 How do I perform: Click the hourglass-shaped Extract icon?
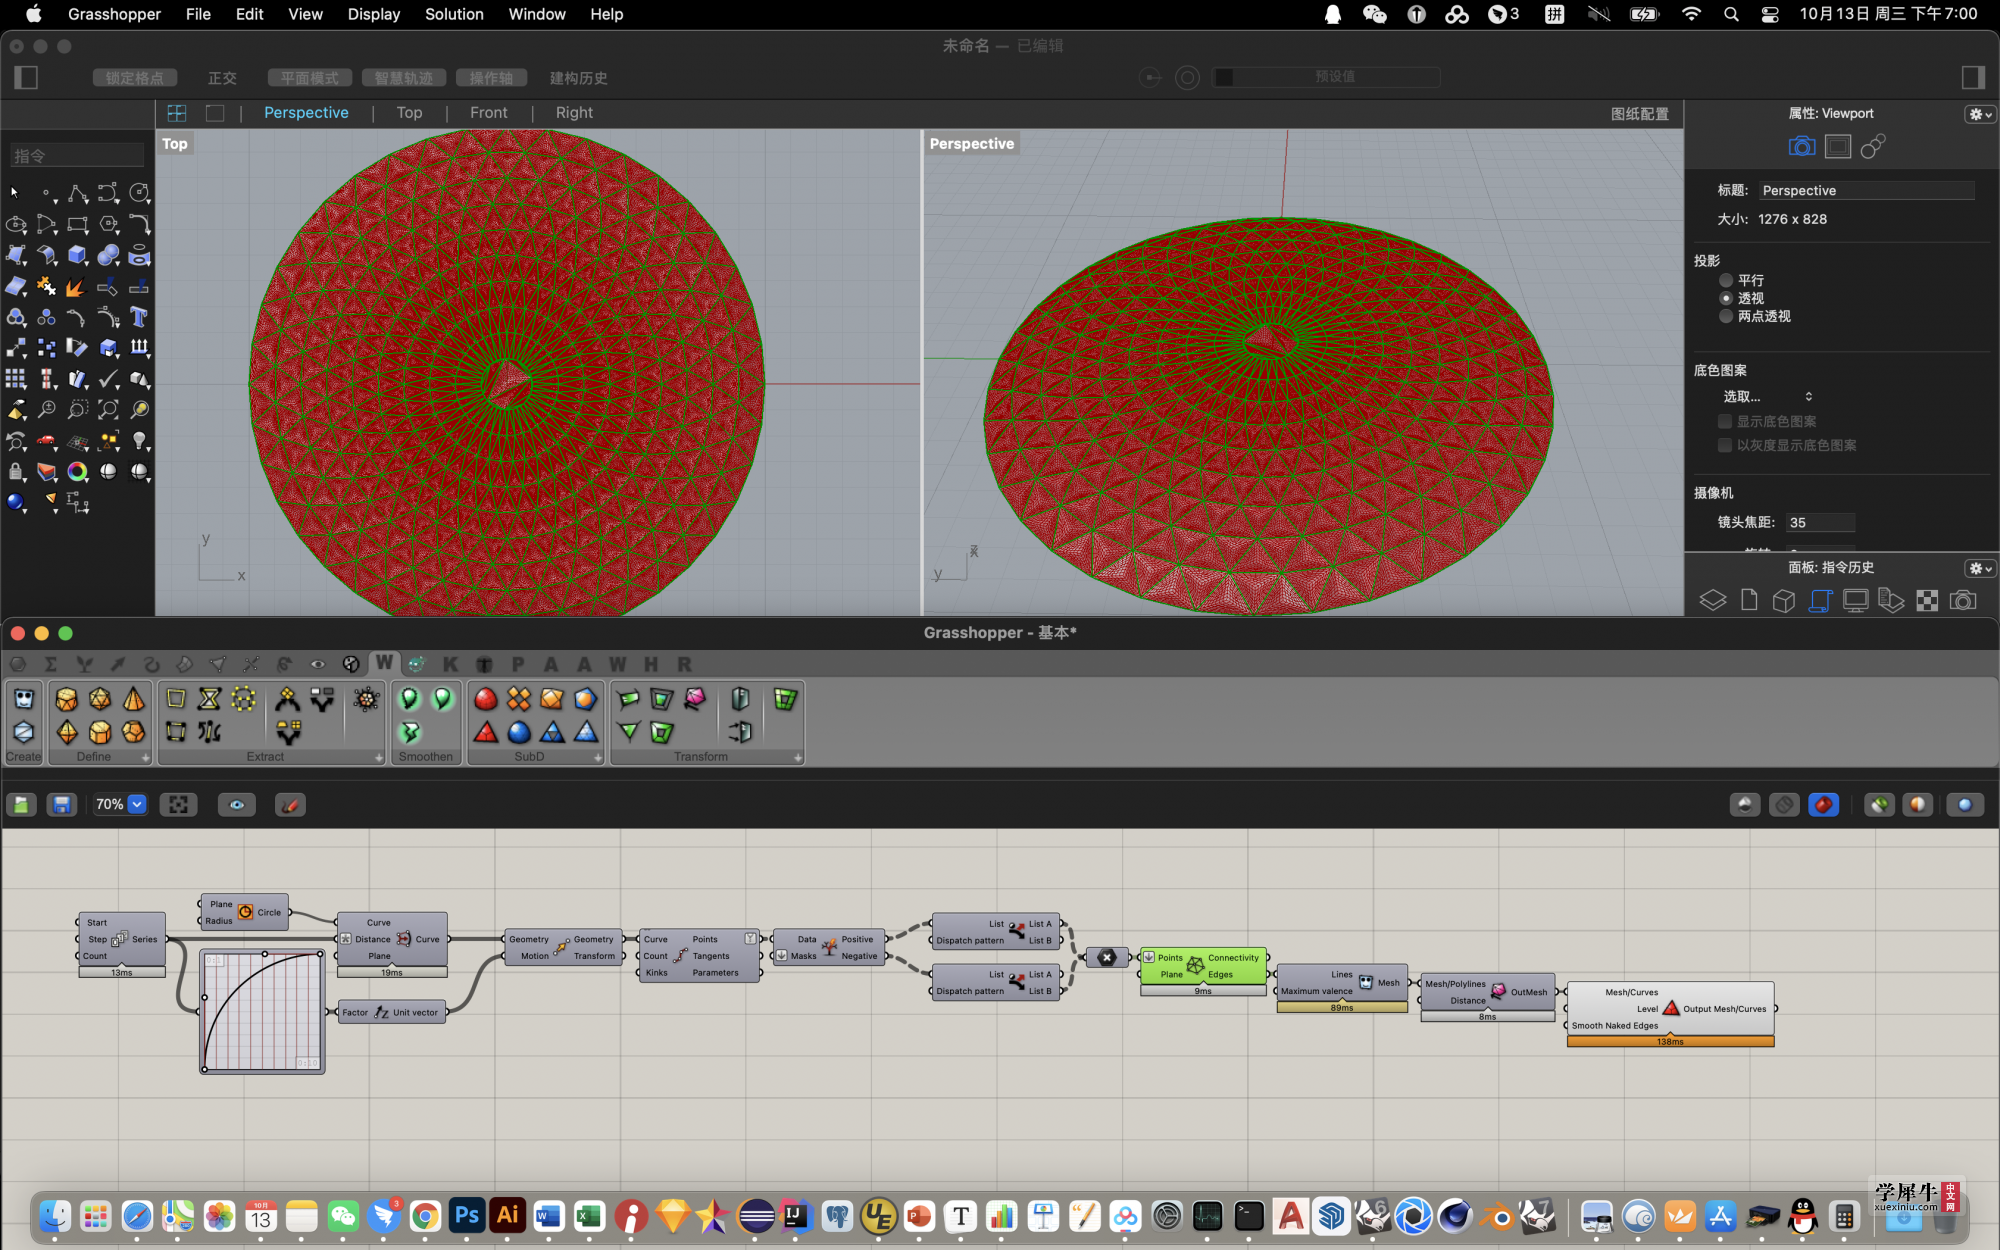(209, 699)
